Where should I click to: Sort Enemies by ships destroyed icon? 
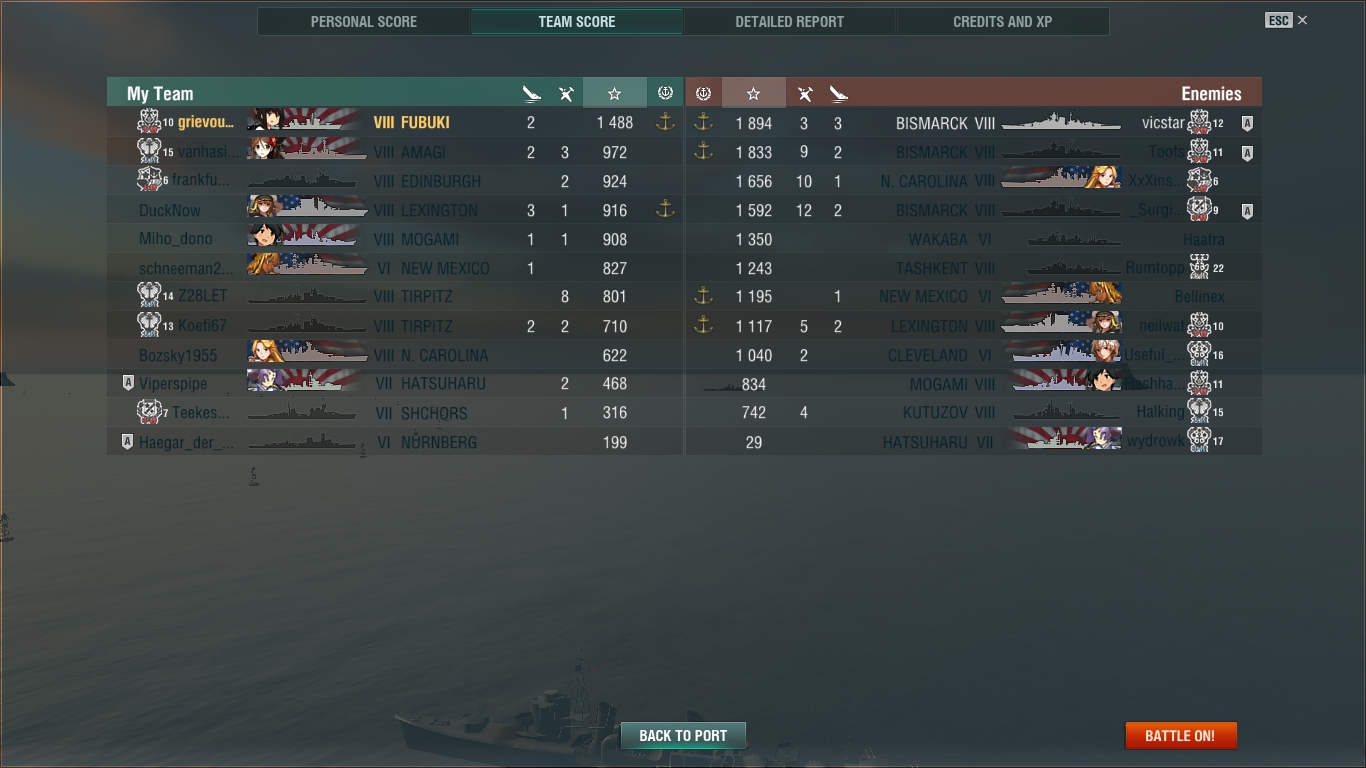(838, 94)
